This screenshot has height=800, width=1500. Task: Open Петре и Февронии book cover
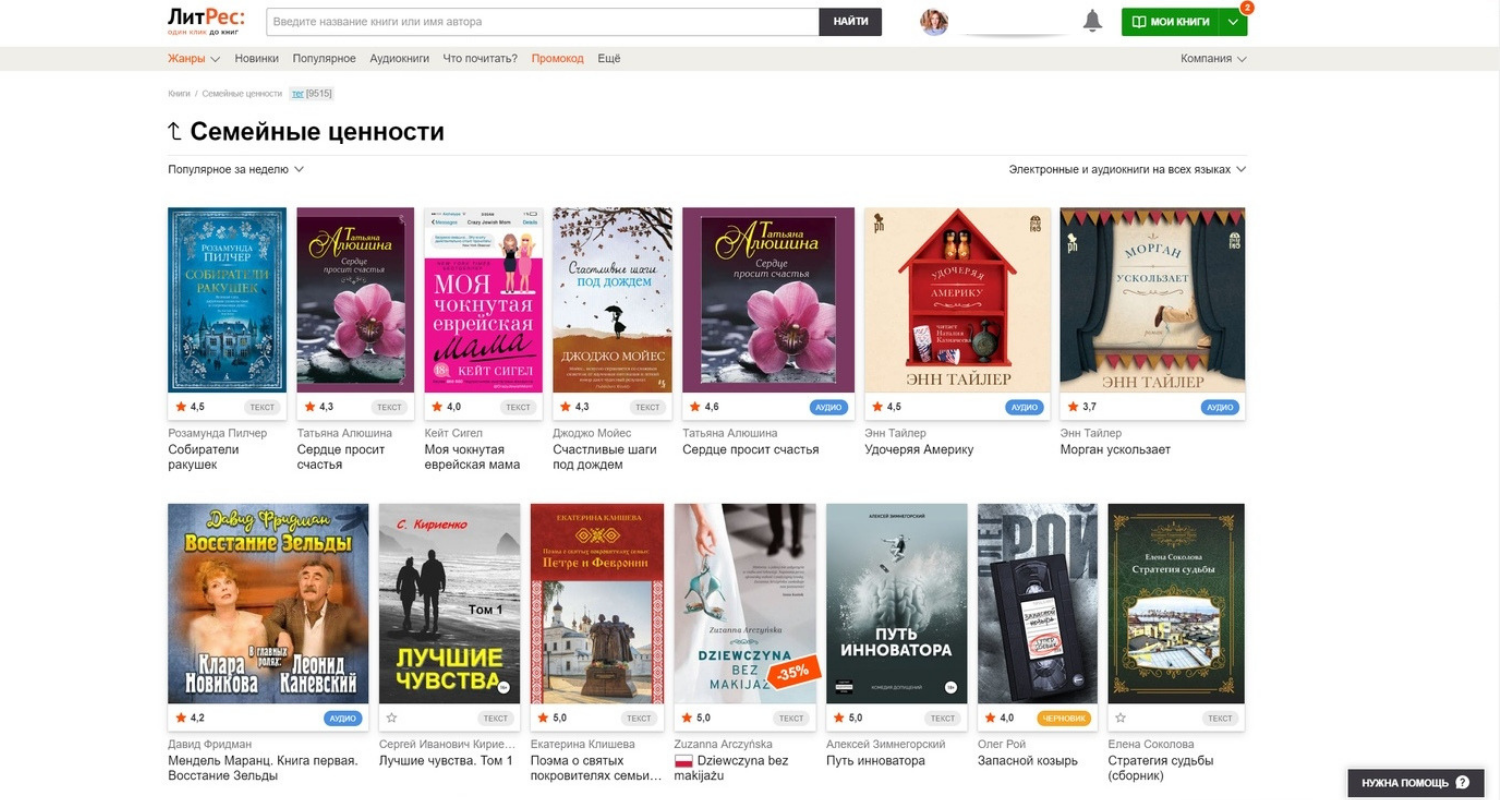coord(597,603)
